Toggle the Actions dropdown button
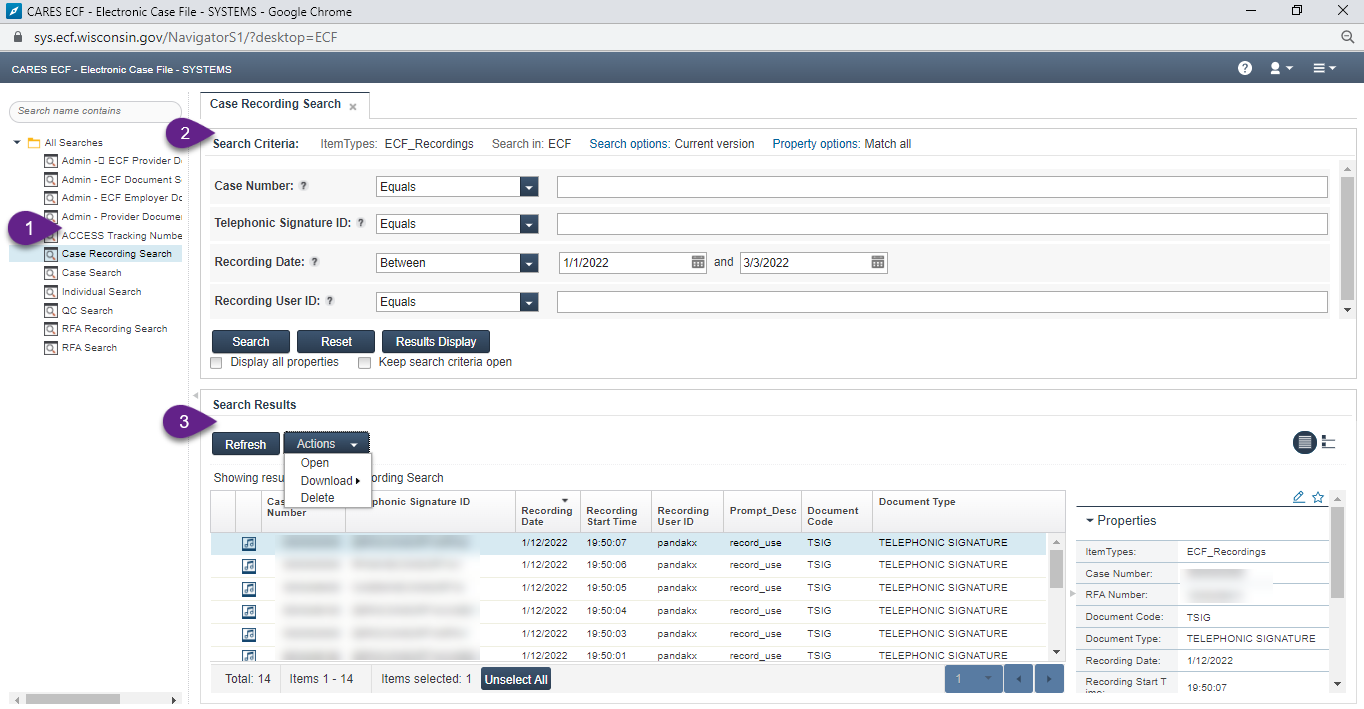1364x709 pixels. click(327, 443)
